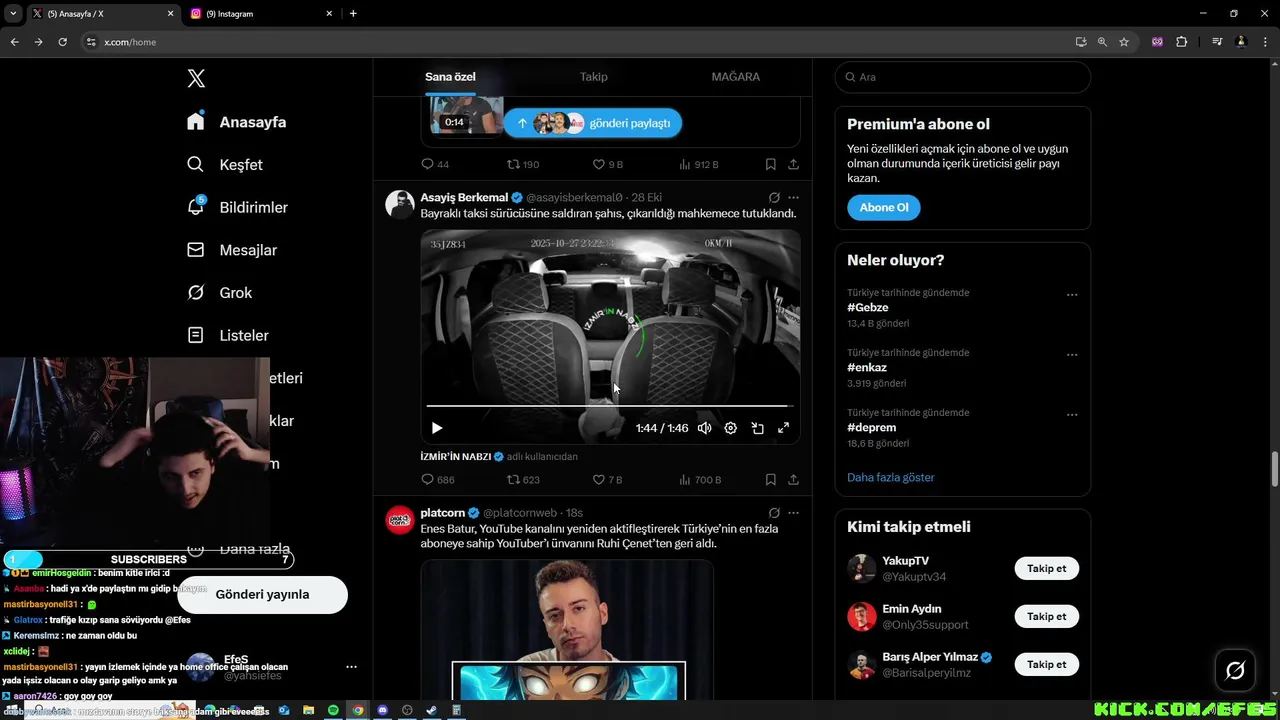Click Daha fazla göster under trends
The height and width of the screenshot is (720, 1280).
tap(891, 477)
